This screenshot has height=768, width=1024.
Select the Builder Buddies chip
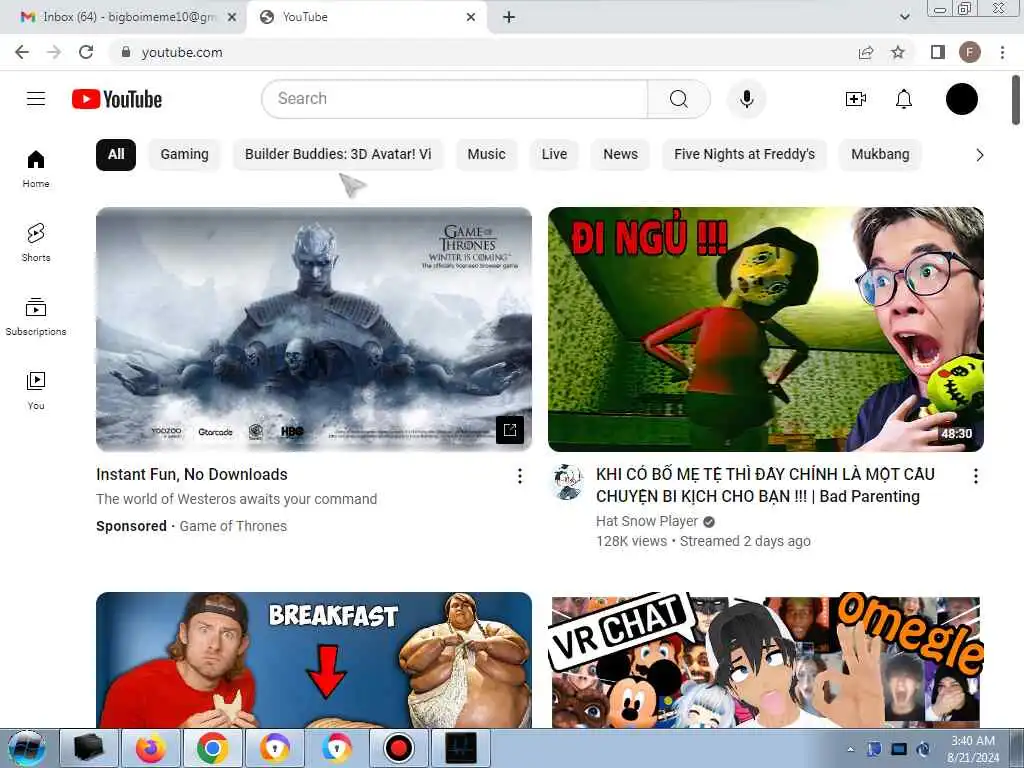(x=338, y=155)
